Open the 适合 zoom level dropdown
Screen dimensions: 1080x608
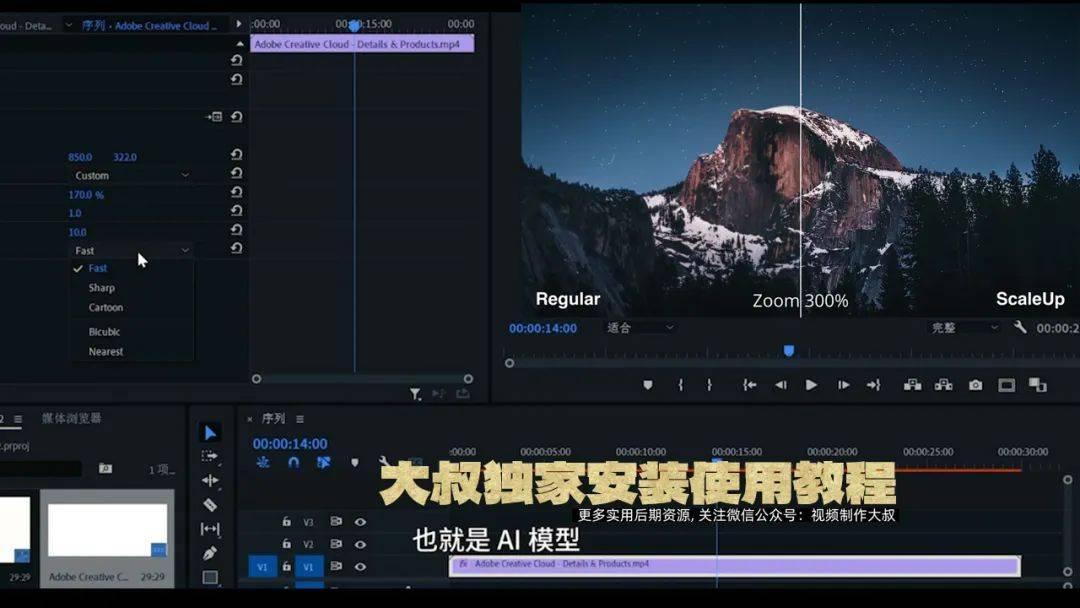coord(640,327)
